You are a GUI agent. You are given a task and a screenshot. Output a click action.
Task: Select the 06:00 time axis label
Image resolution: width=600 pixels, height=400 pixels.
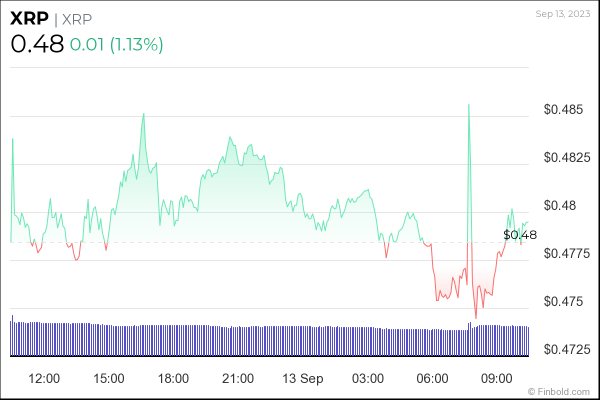432,378
